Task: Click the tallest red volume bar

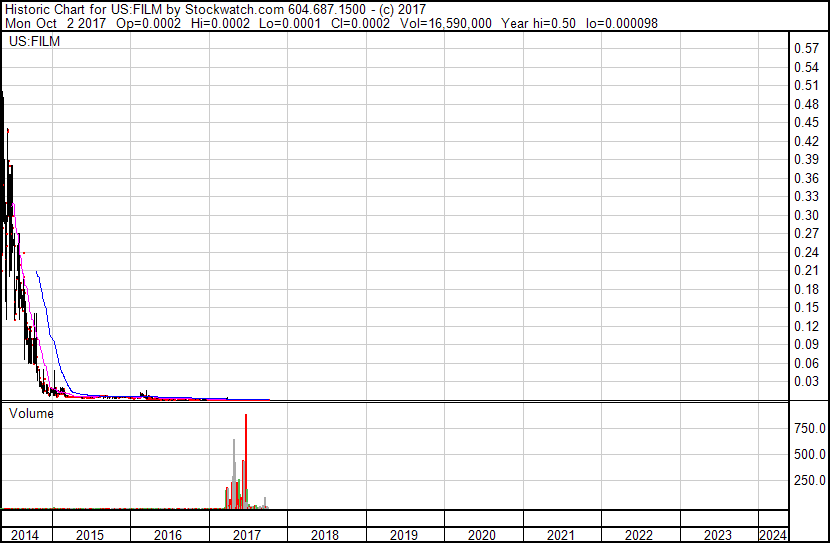Action: [x=245, y=460]
